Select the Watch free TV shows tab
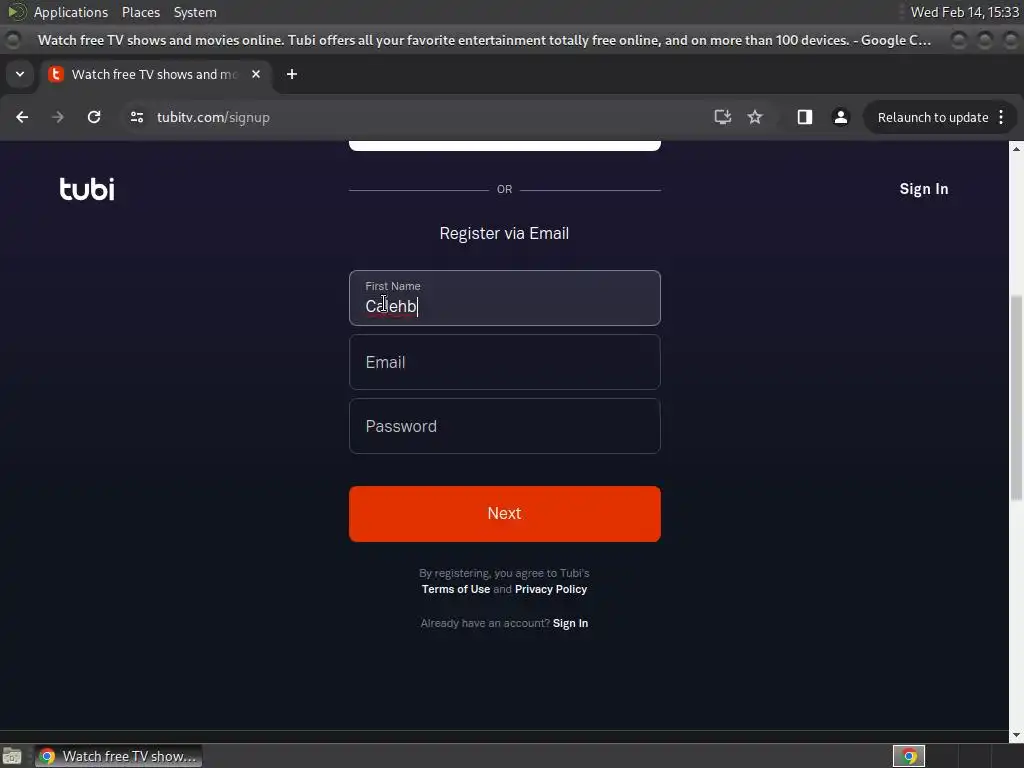The width and height of the screenshot is (1024, 768). point(155,74)
